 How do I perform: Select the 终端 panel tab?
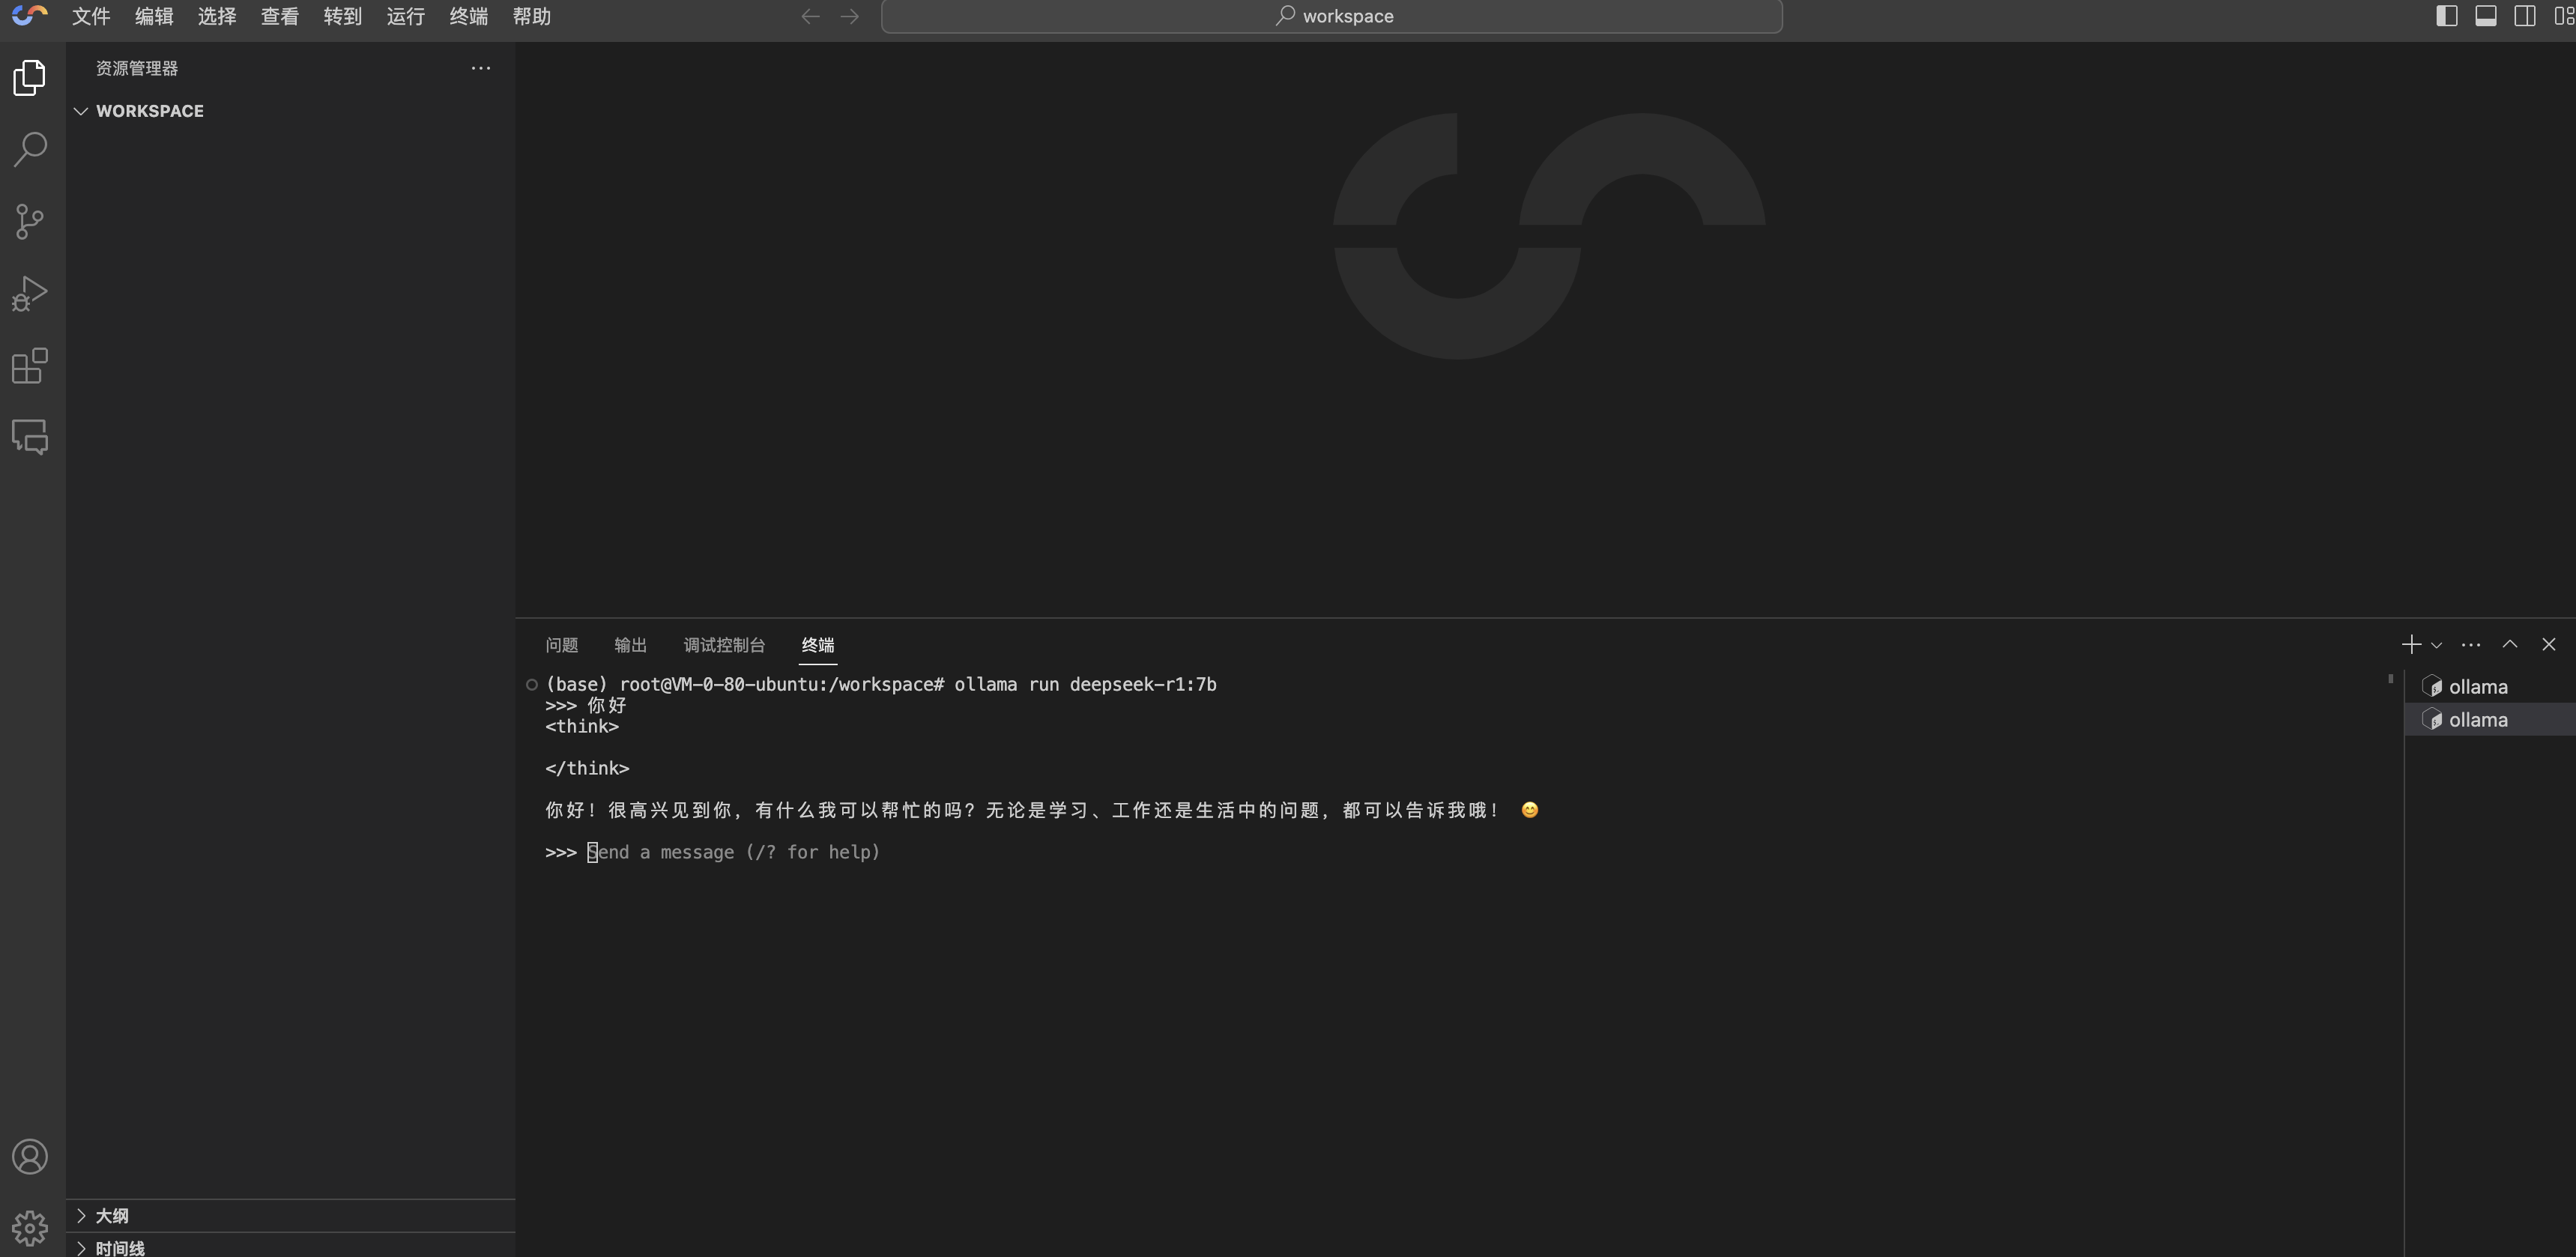point(818,645)
